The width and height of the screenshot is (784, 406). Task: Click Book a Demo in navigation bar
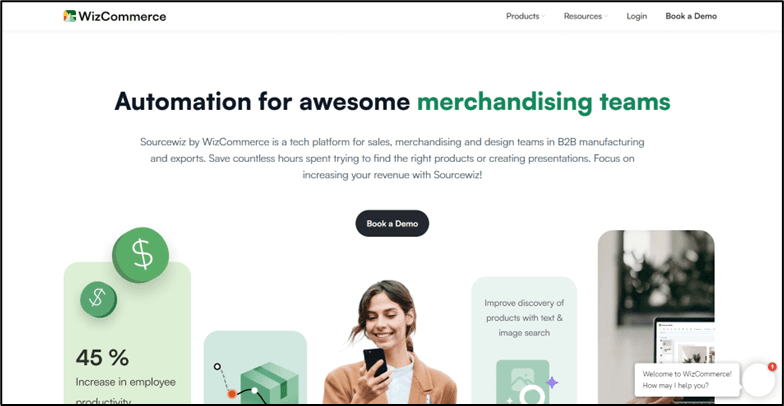coord(691,16)
